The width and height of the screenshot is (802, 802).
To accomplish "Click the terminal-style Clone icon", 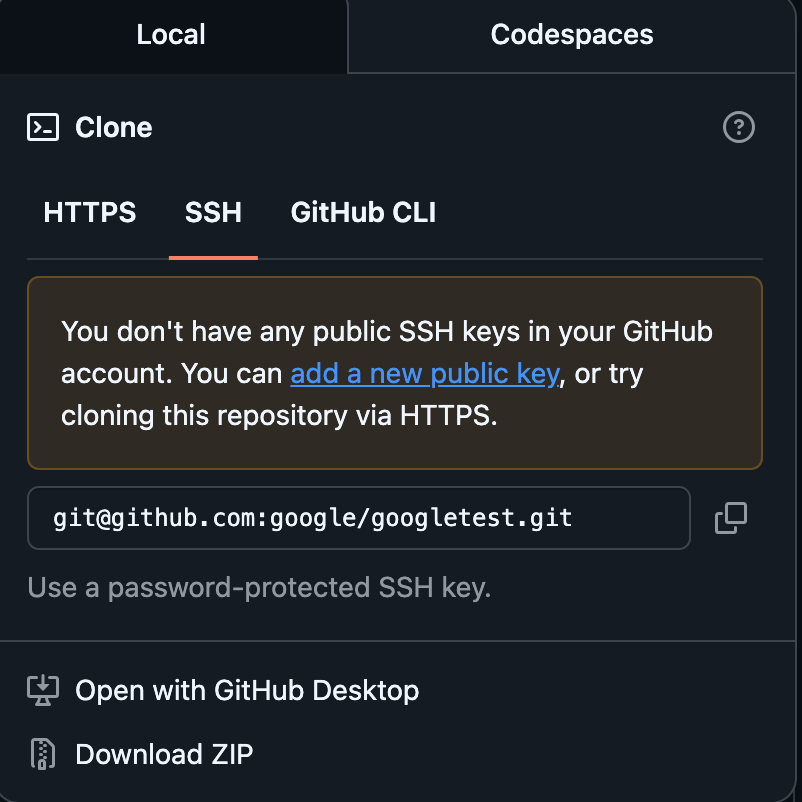I will (x=42, y=127).
